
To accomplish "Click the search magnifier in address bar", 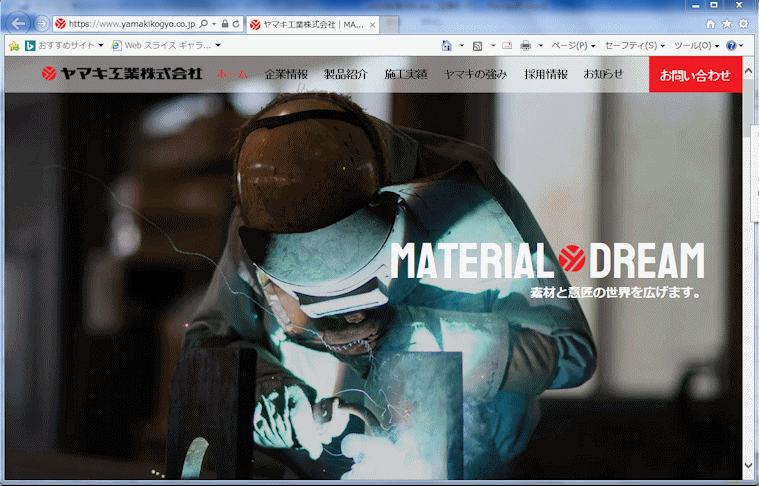I will [204, 24].
